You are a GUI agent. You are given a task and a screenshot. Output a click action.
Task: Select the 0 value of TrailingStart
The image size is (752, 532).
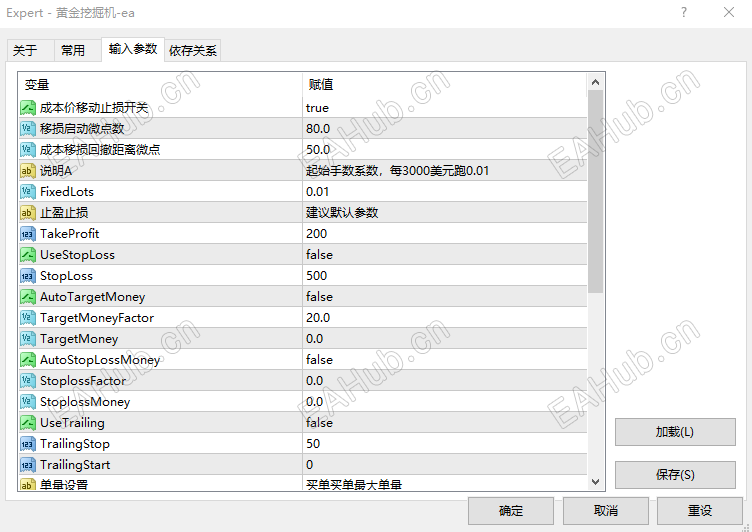(310, 465)
